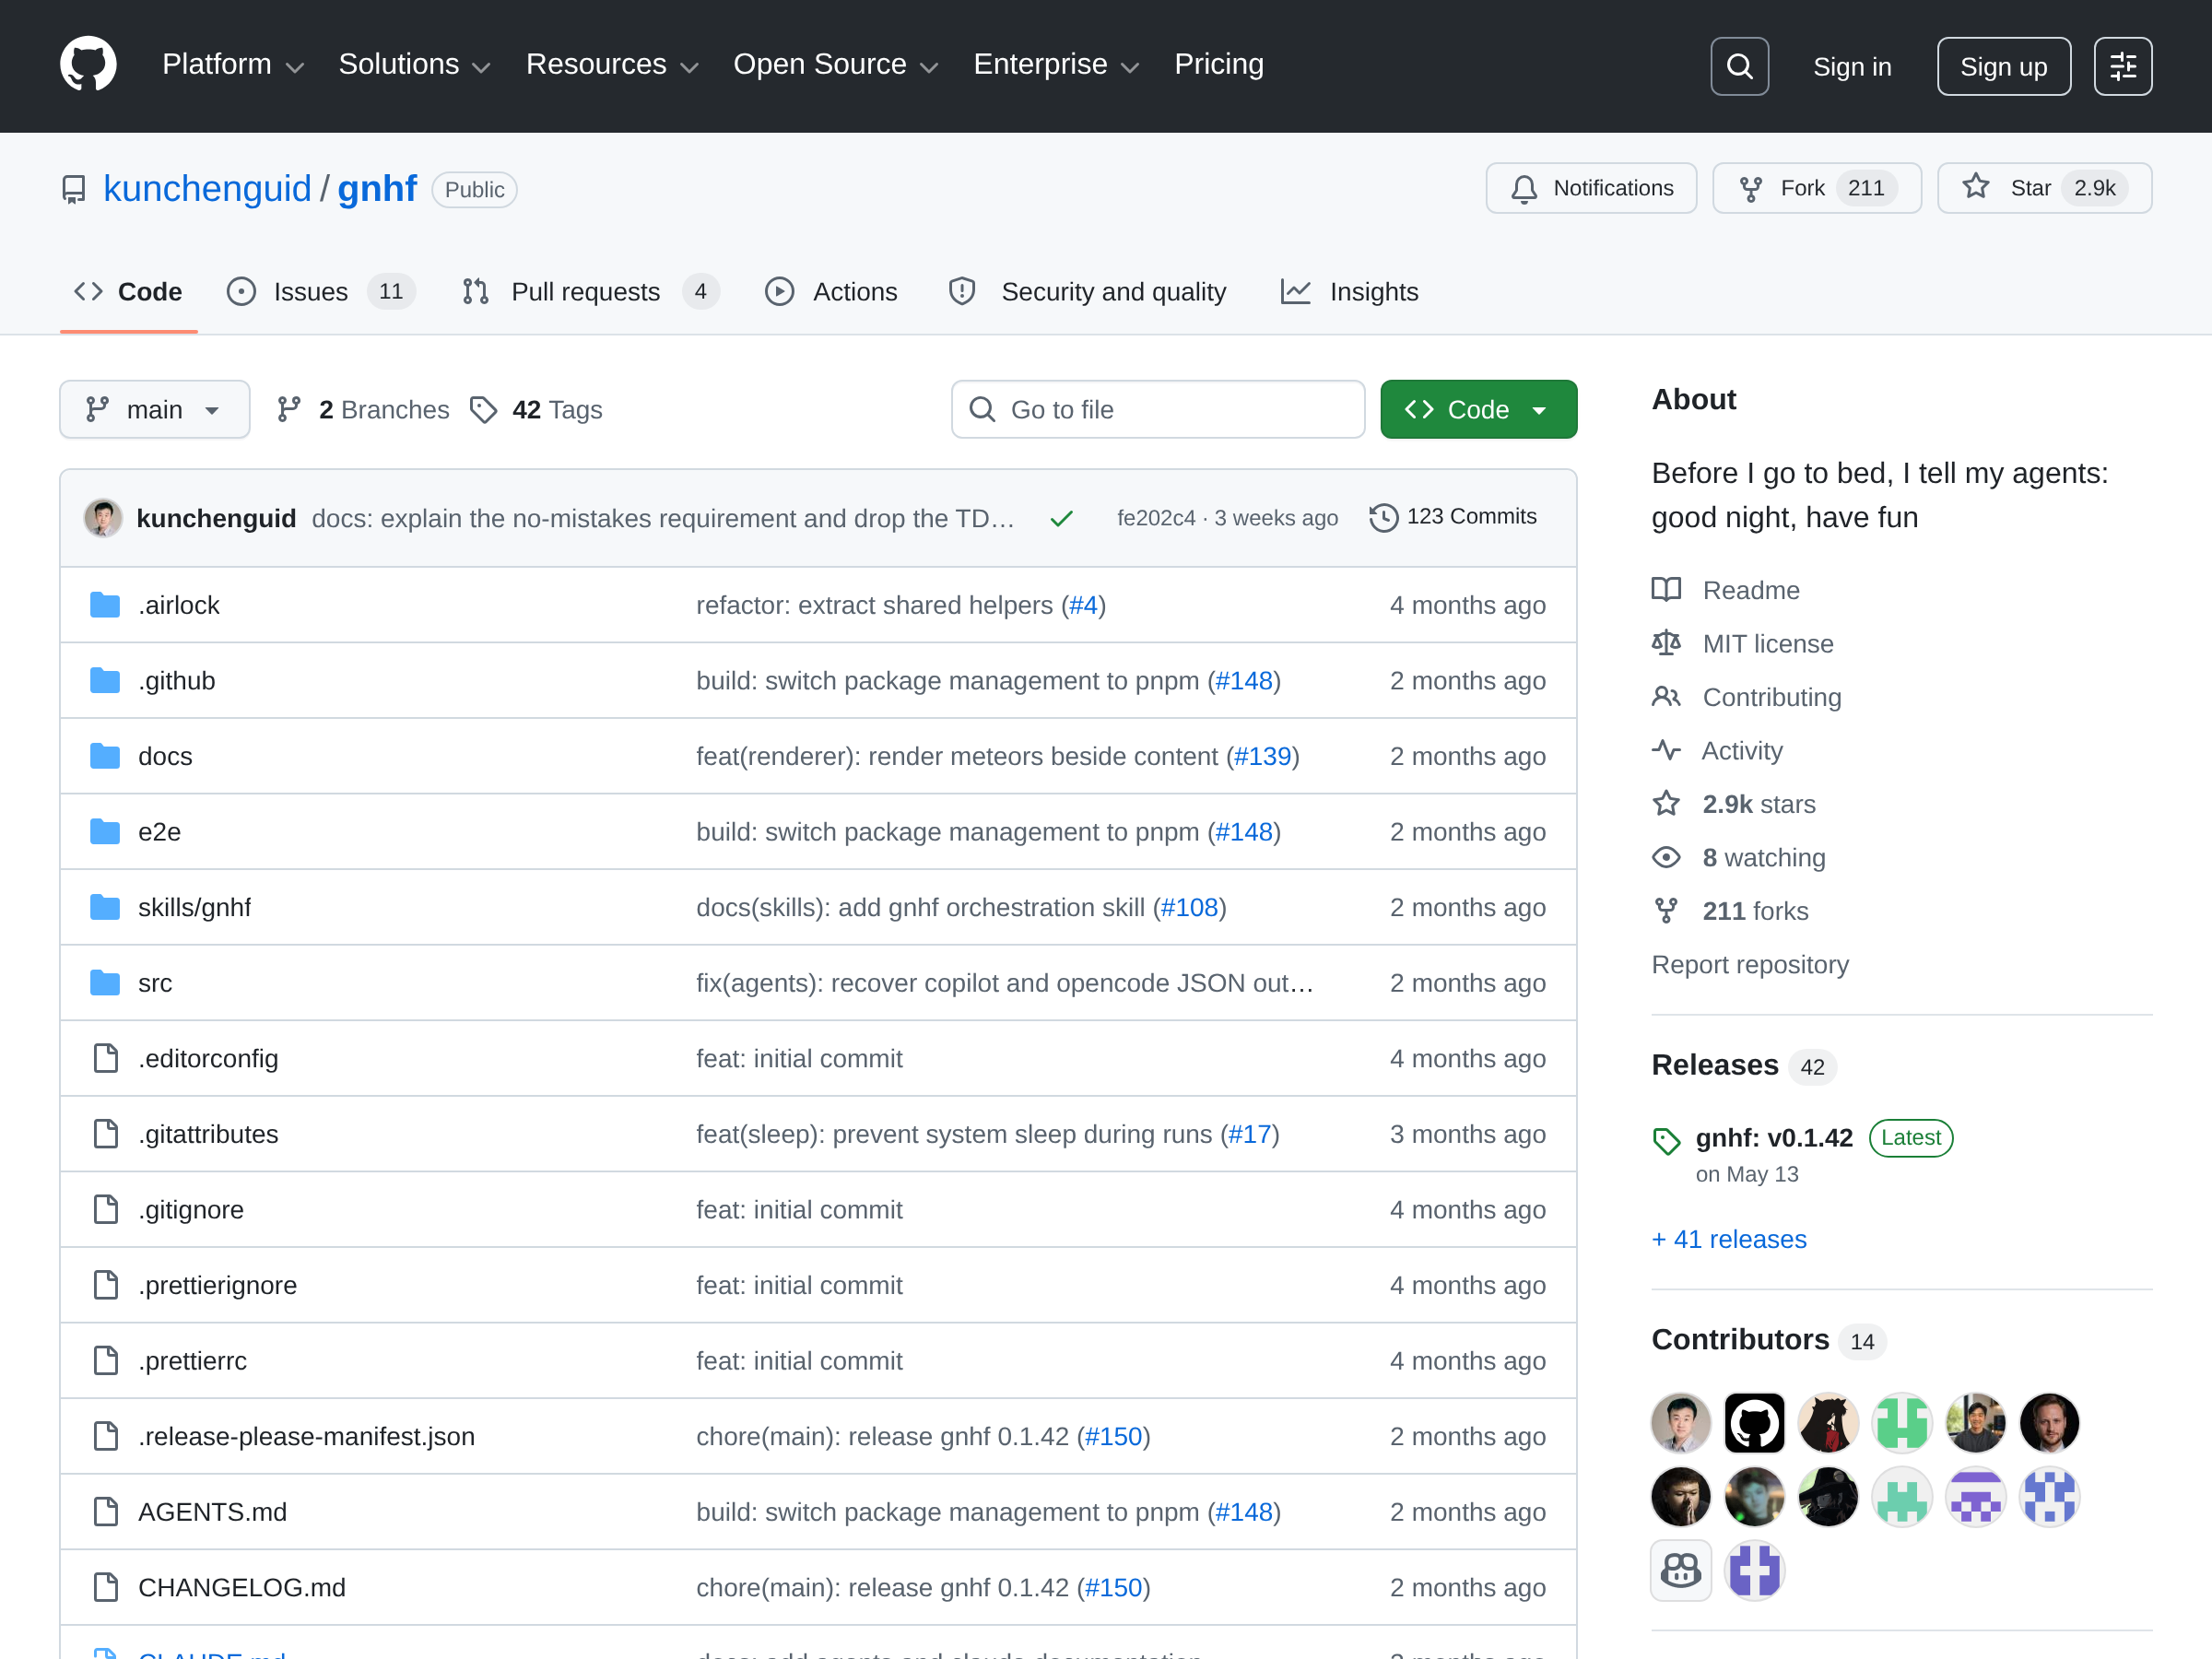Expand the Platform menu
Image resolution: width=2212 pixels, height=1659 pixels.
[x=233, y=65]
